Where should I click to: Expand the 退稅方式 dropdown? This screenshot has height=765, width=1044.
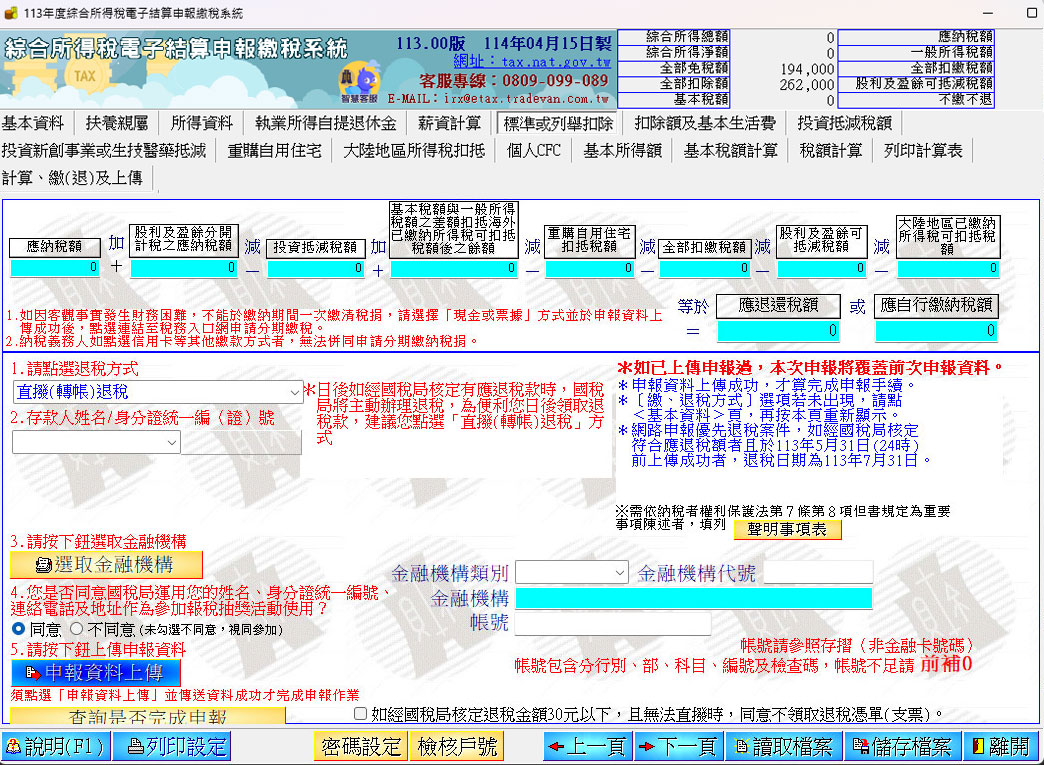(x=158, y=392)
